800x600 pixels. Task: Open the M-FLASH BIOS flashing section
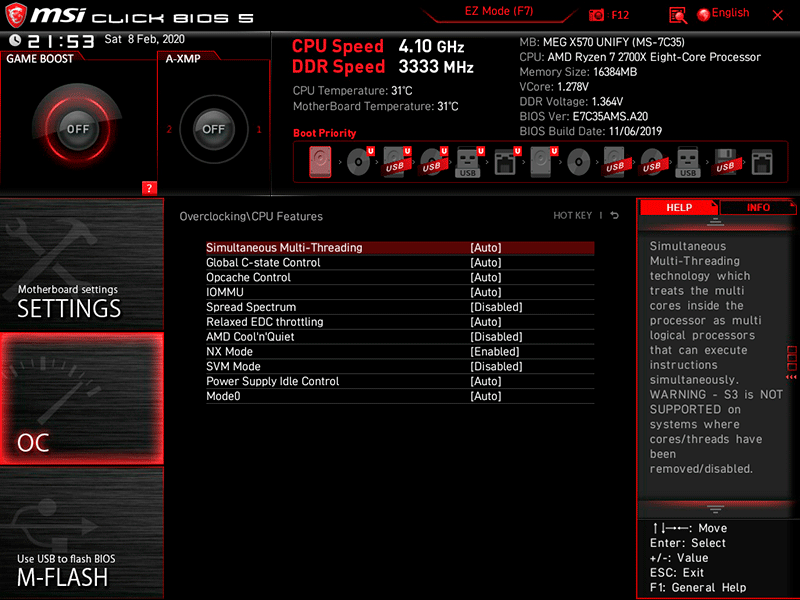(82, 533)
